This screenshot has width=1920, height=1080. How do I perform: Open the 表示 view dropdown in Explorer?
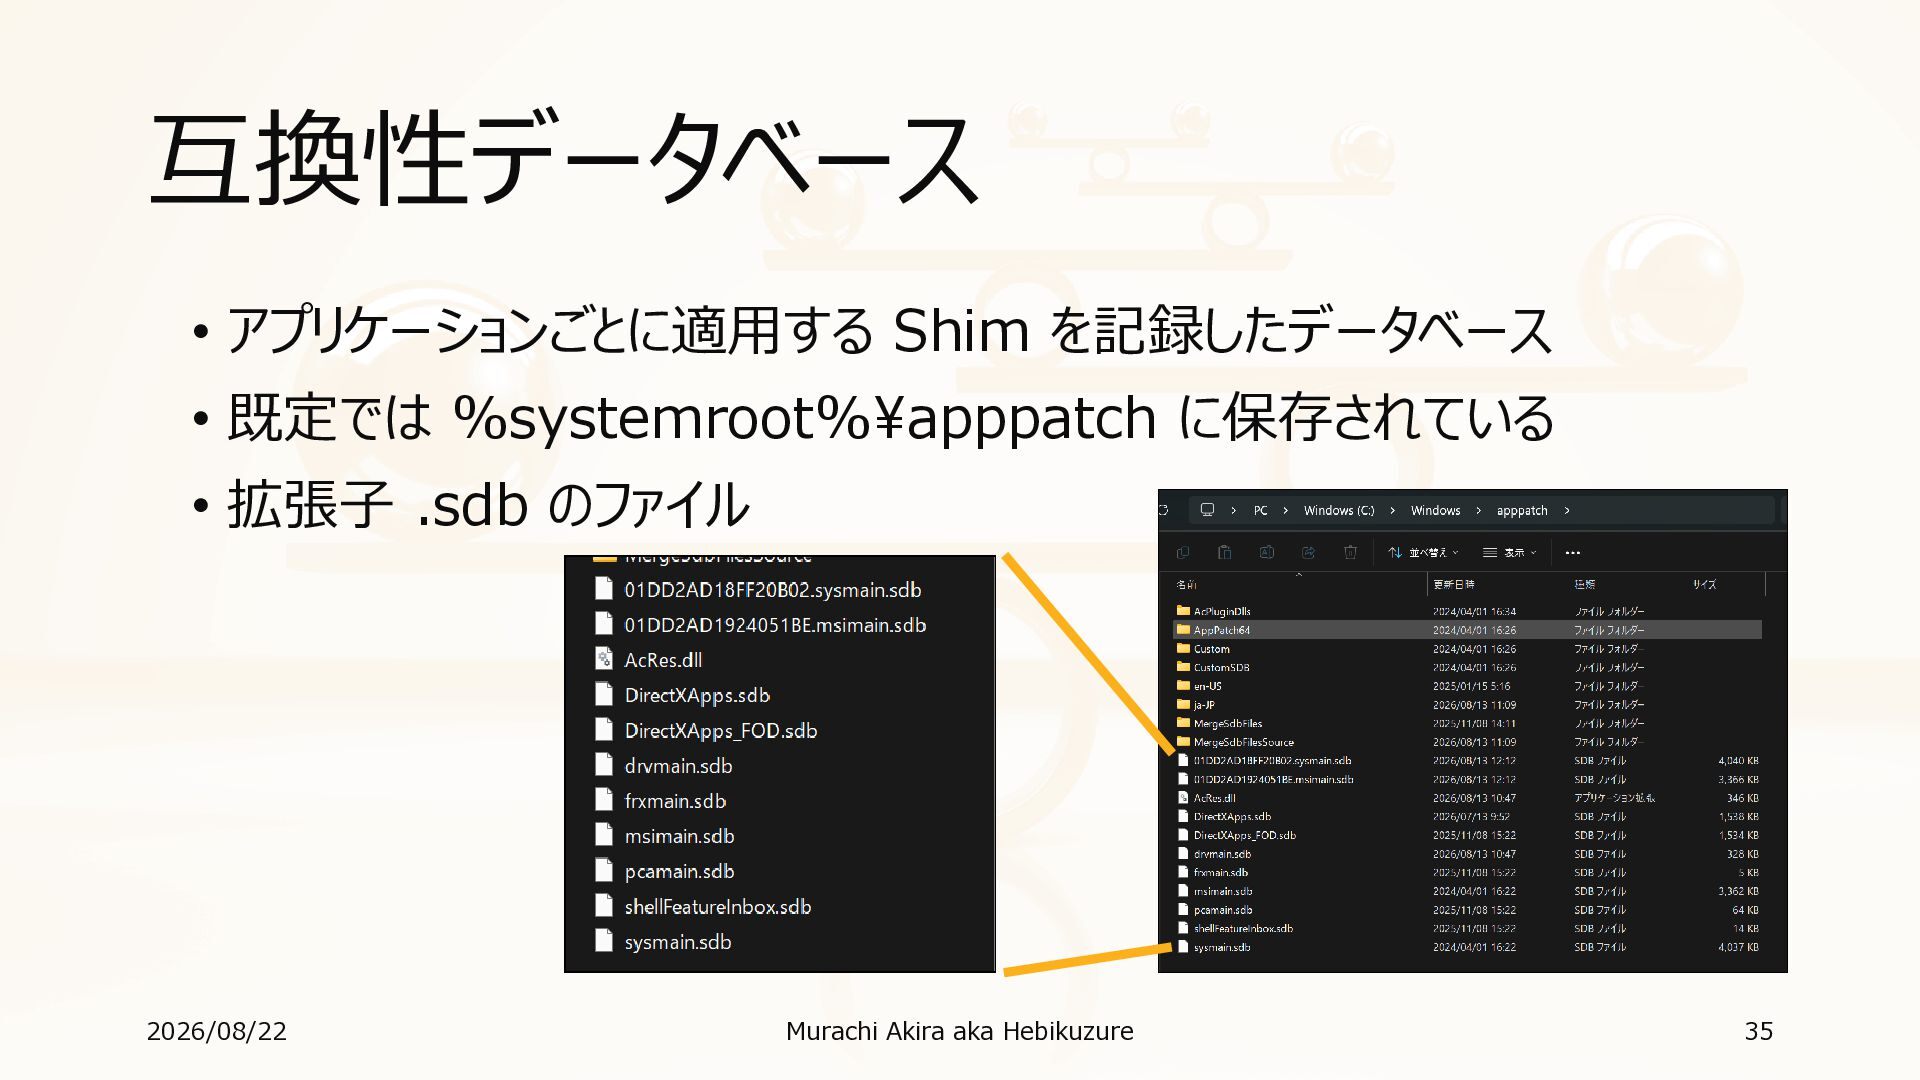pyautogui.click(x=1510, y=552)
